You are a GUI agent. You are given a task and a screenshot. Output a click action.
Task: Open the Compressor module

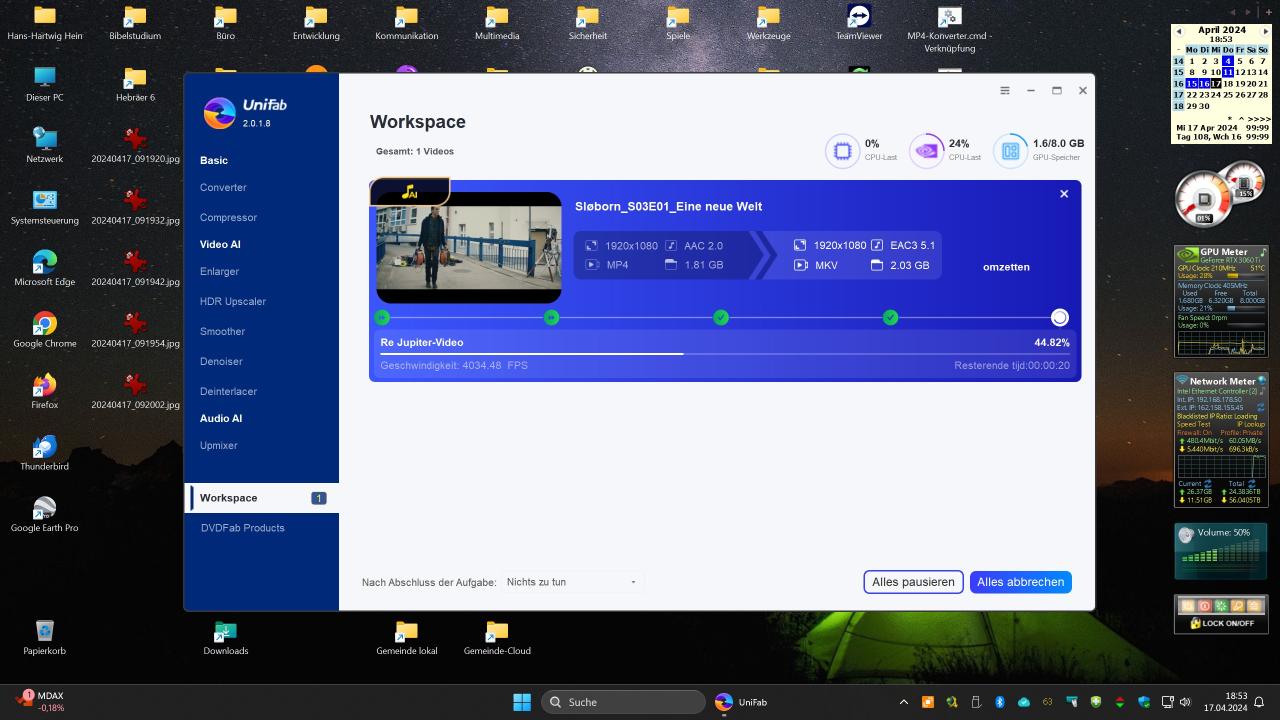point(228,217)
